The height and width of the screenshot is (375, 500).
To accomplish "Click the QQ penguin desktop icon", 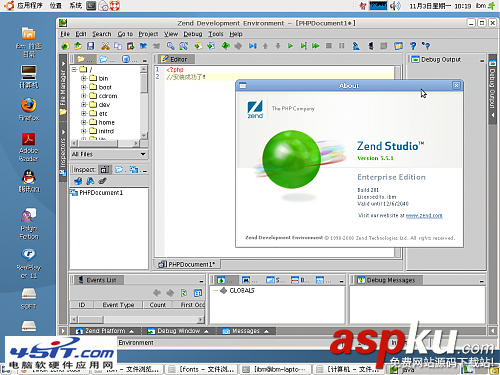I will coord(29,181).
